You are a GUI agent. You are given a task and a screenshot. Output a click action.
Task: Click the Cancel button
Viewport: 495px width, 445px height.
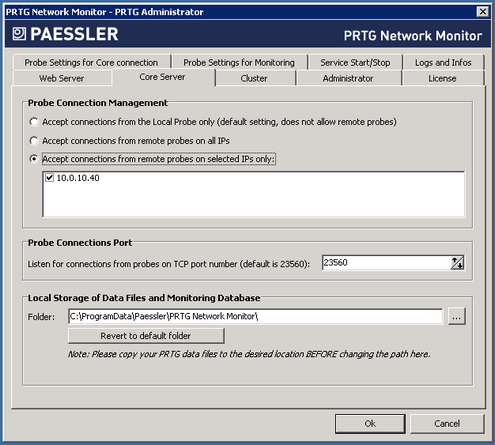coord(447,423)
